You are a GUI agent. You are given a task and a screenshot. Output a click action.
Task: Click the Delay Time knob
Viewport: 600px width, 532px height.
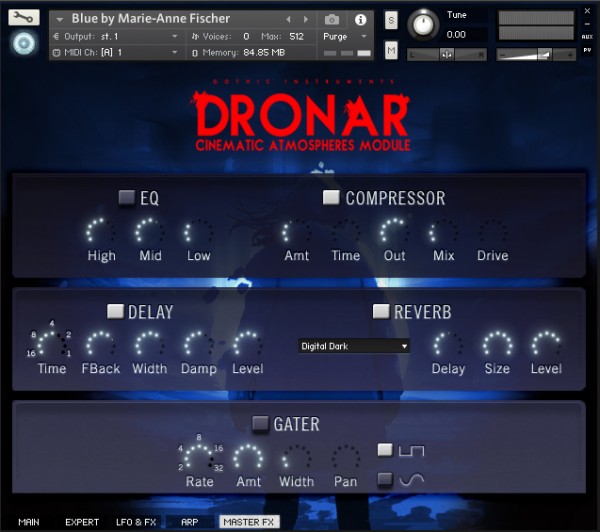click(x=52, y=345)
